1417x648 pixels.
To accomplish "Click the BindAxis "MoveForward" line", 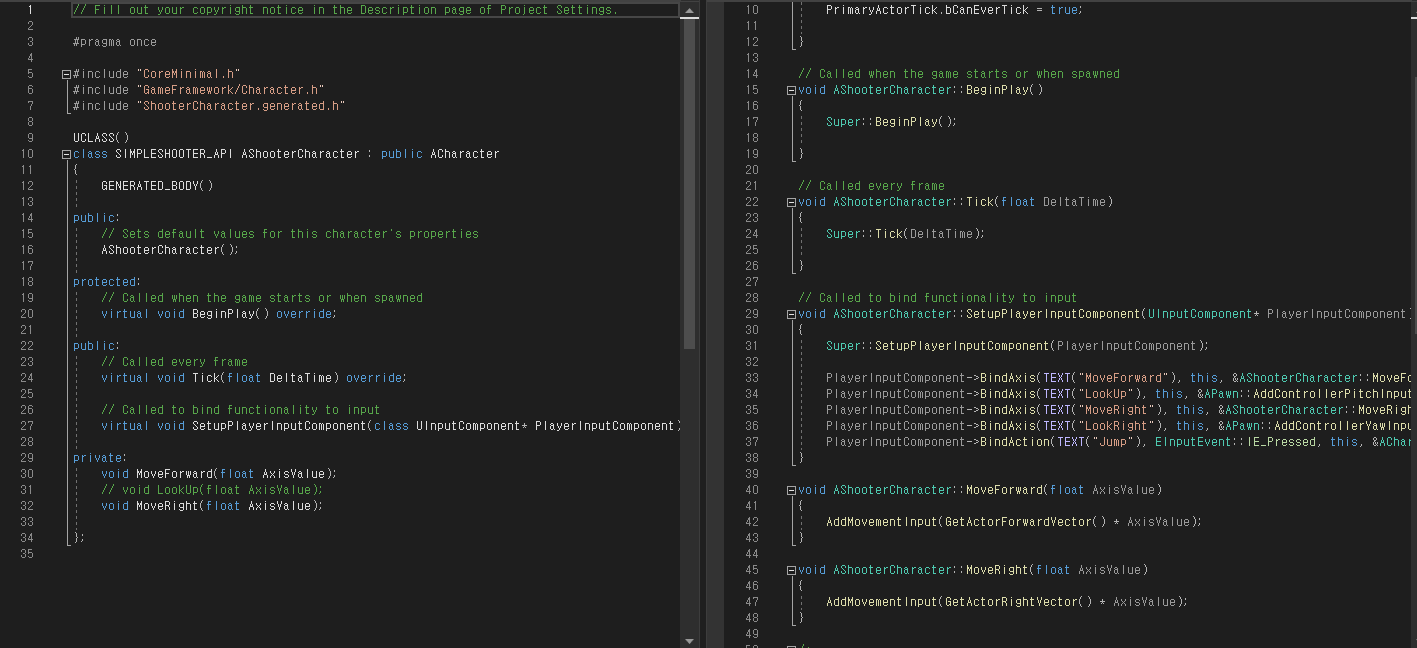I will click(1120, 378).
